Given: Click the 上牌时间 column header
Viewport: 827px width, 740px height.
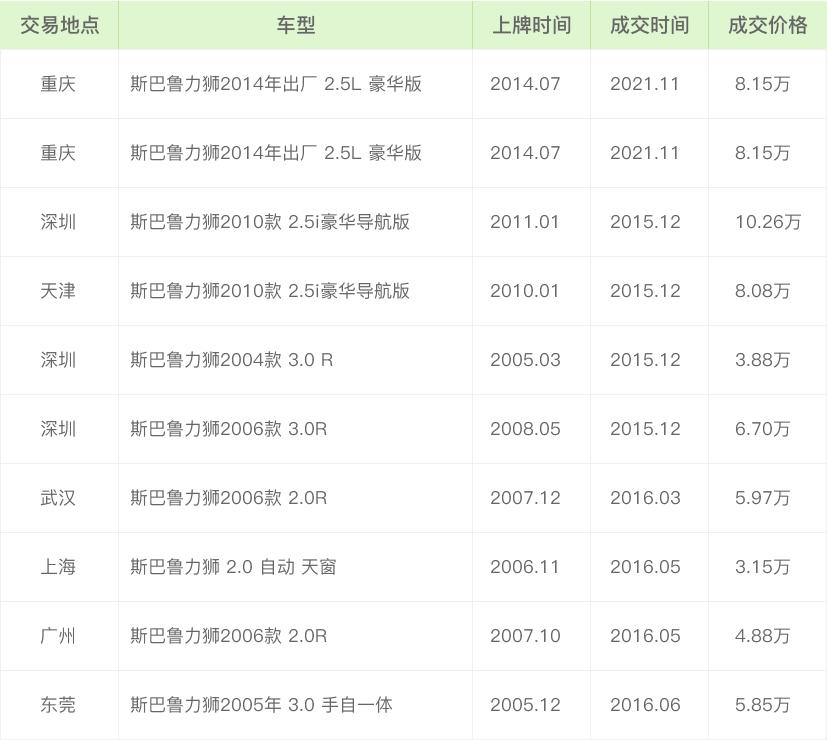Looking at the screenshot, I should tap(532, 25).
